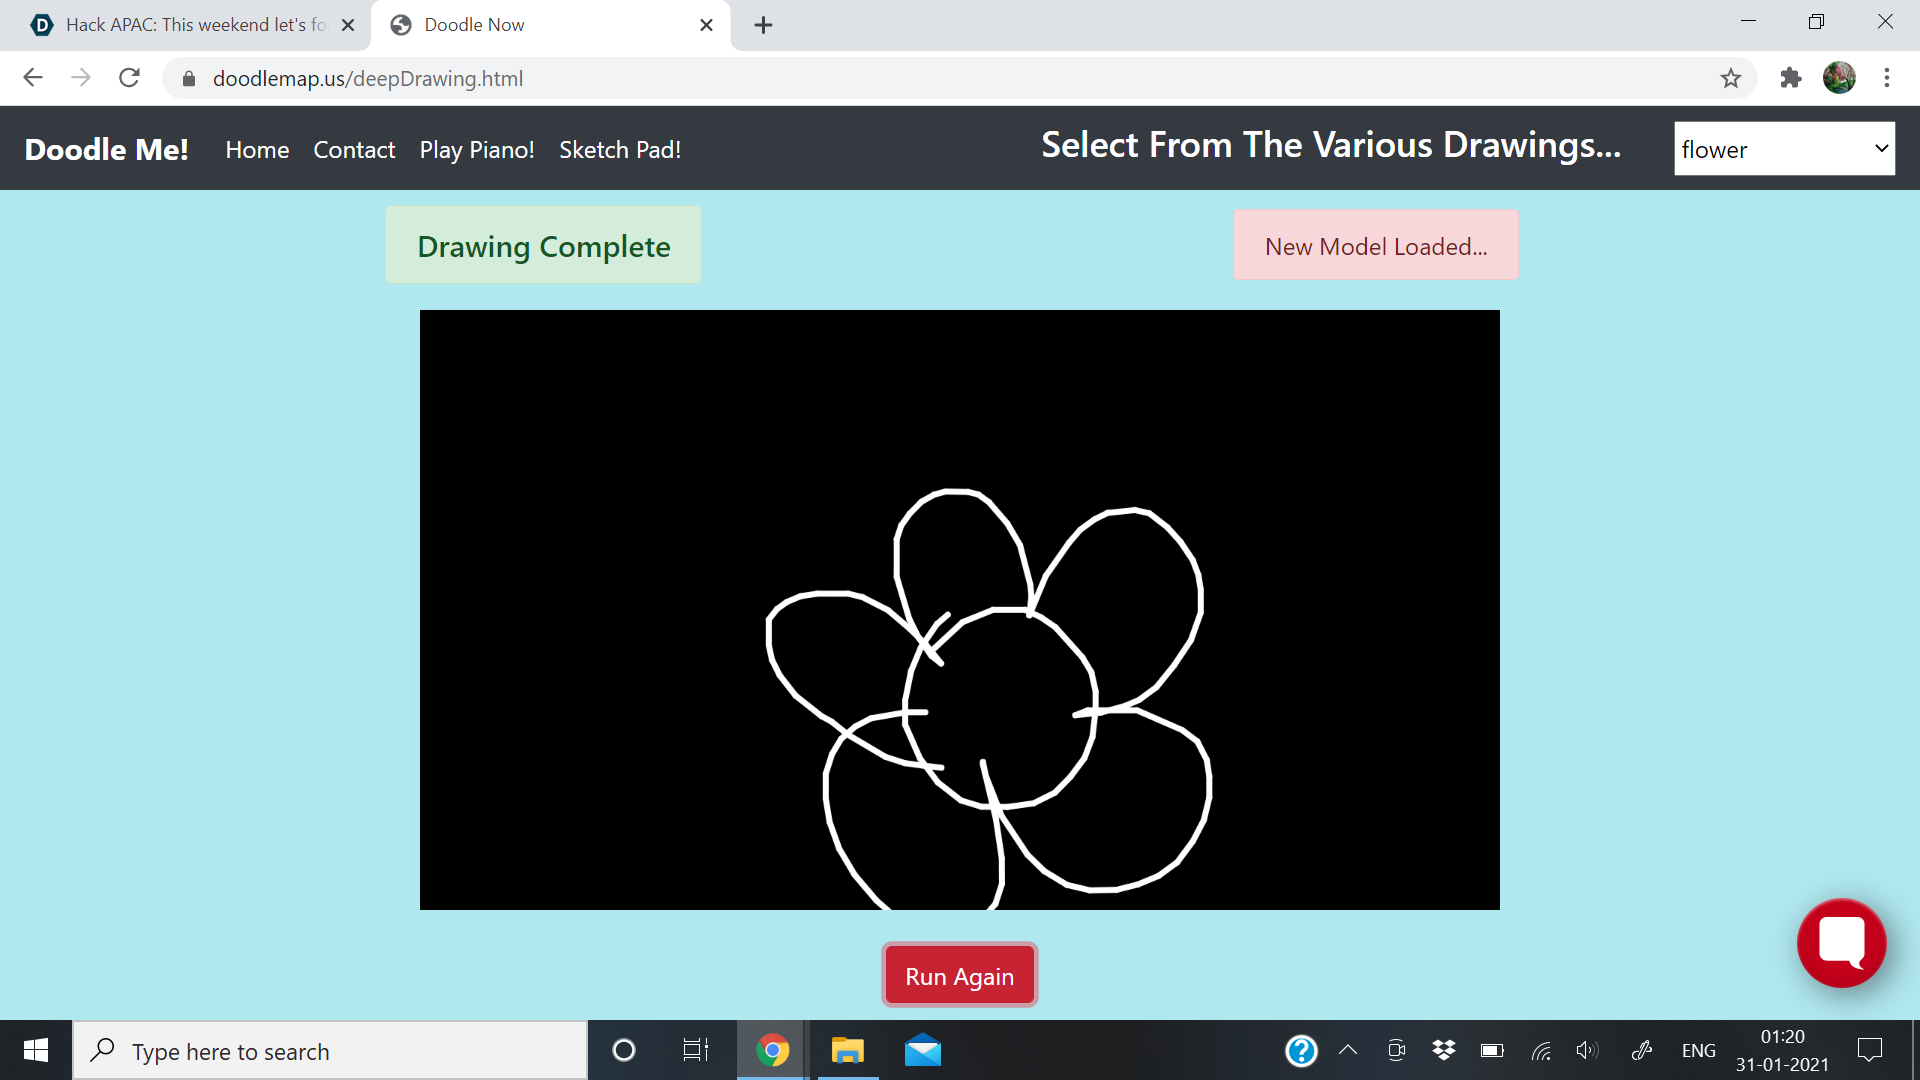The image size is (1920, 1080).
Task: Click the red chat bubble widget
Action: (1841, 942)
